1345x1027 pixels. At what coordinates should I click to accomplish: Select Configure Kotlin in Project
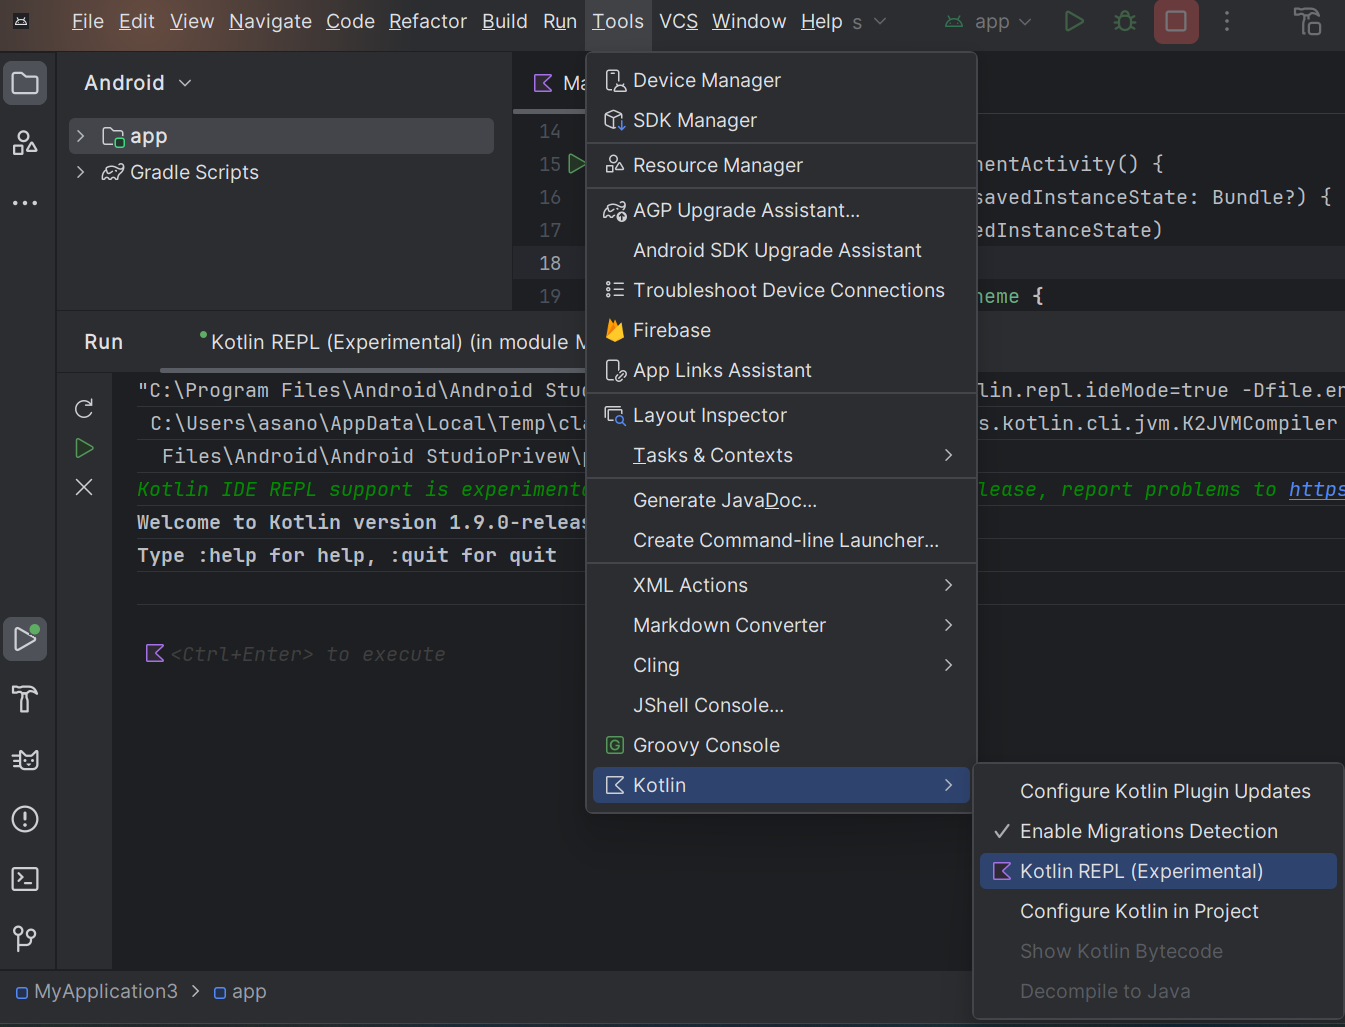pyautogui.click(x=1158, y=911)
